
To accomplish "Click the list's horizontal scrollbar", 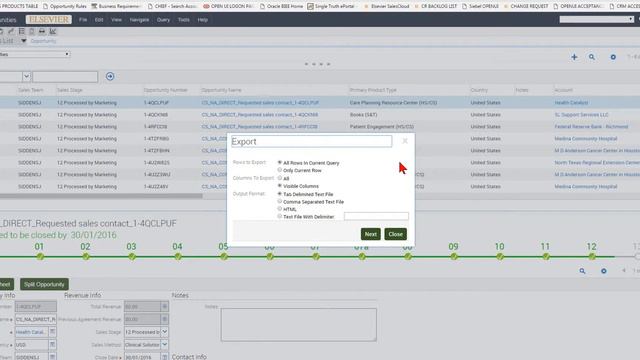I will coord(101,196).
